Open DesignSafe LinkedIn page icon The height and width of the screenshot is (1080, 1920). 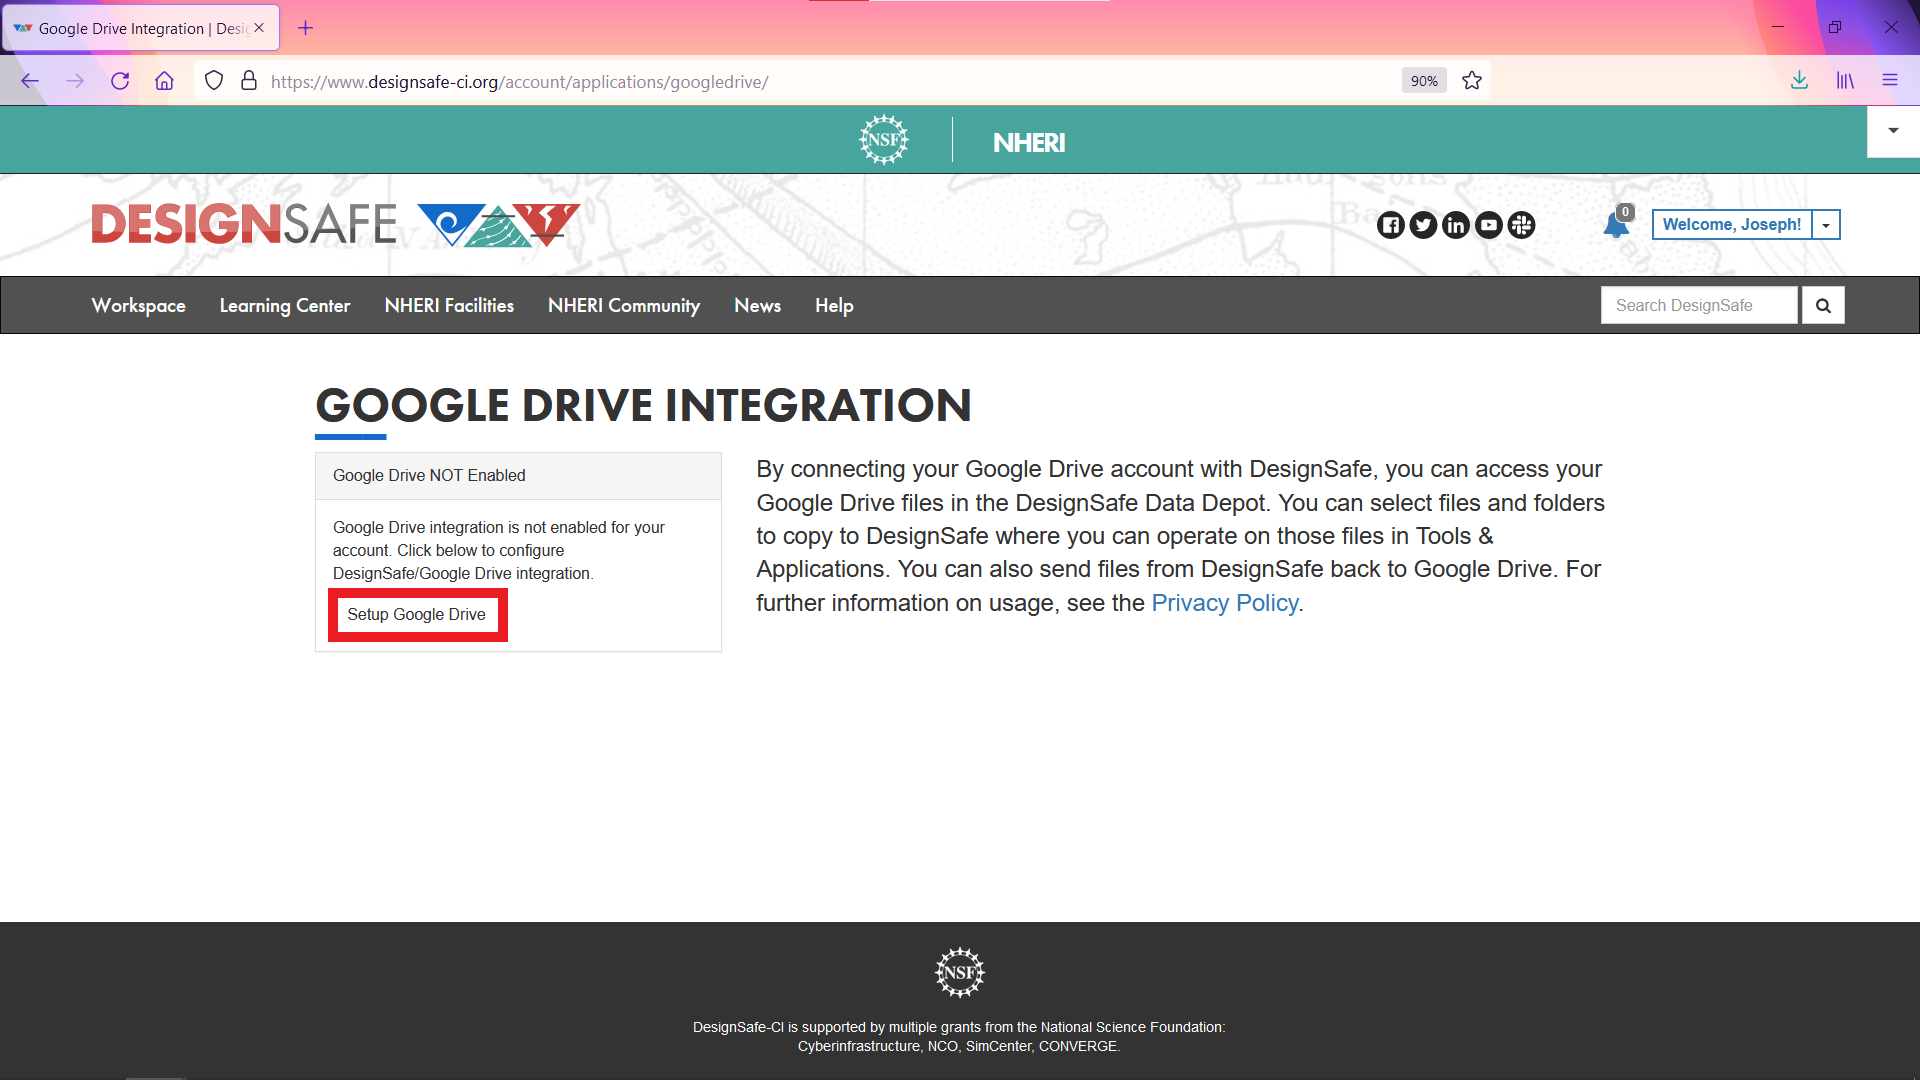pyautogui.click(x=1456, y=225)
